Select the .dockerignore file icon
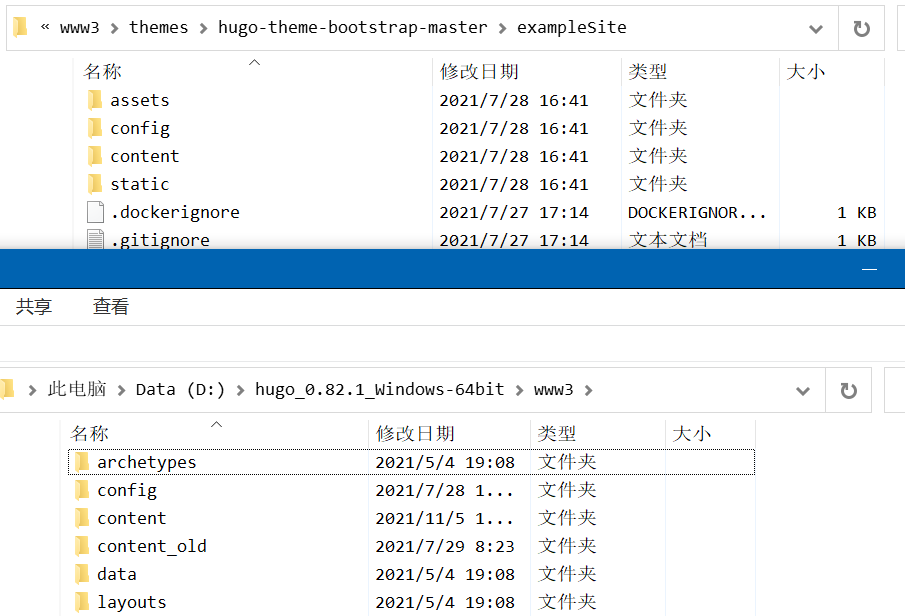 pyautogui.click(x=95, y=212)
